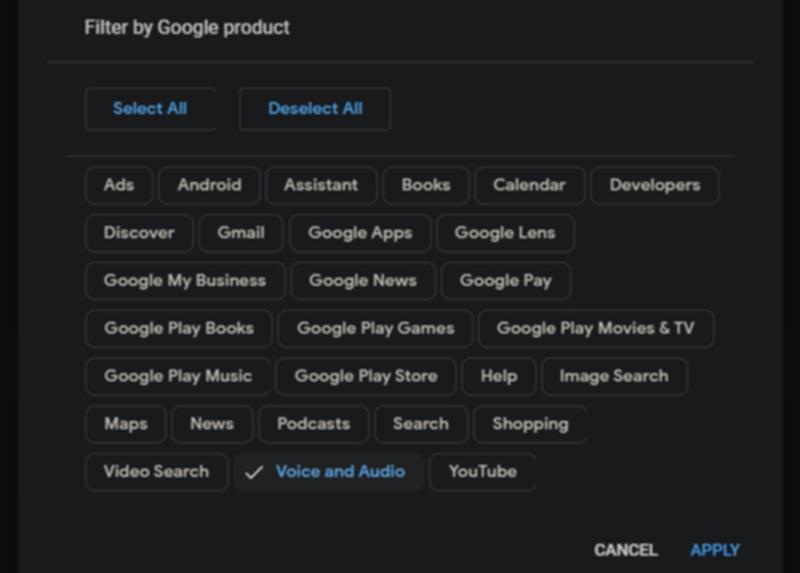Screen dimensions: 800x573
Task: Select the Android product chip
Action: point(209,185)
